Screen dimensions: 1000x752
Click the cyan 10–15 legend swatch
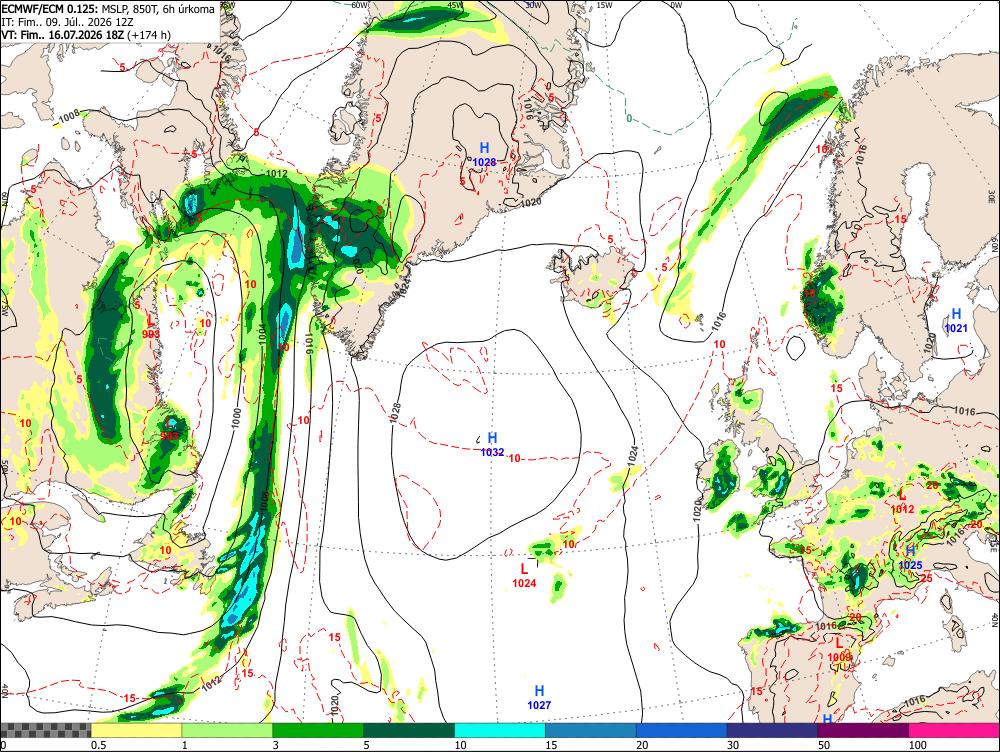pos(499,730)
